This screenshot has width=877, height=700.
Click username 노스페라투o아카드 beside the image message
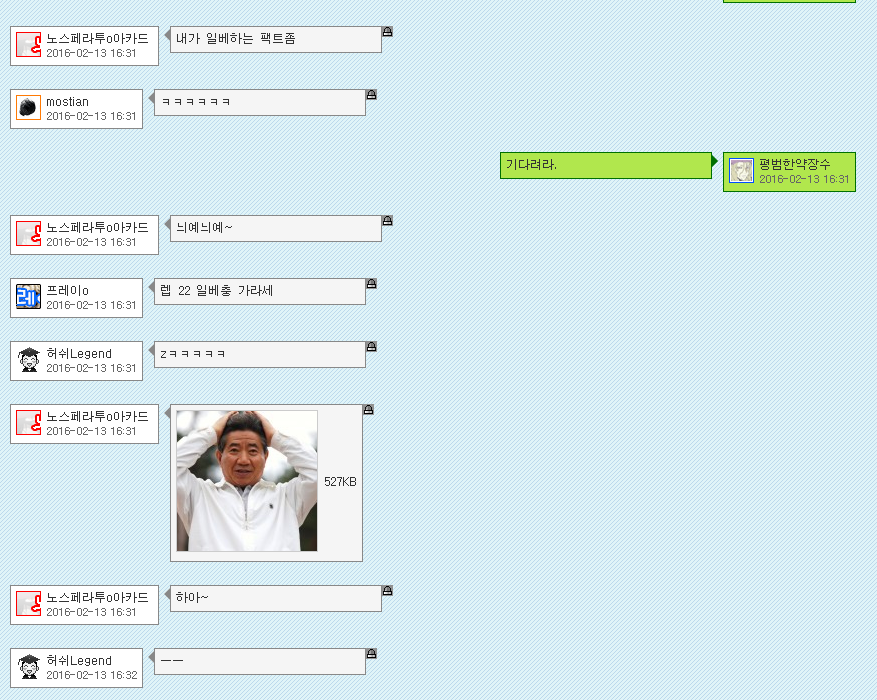click(97, 417)
